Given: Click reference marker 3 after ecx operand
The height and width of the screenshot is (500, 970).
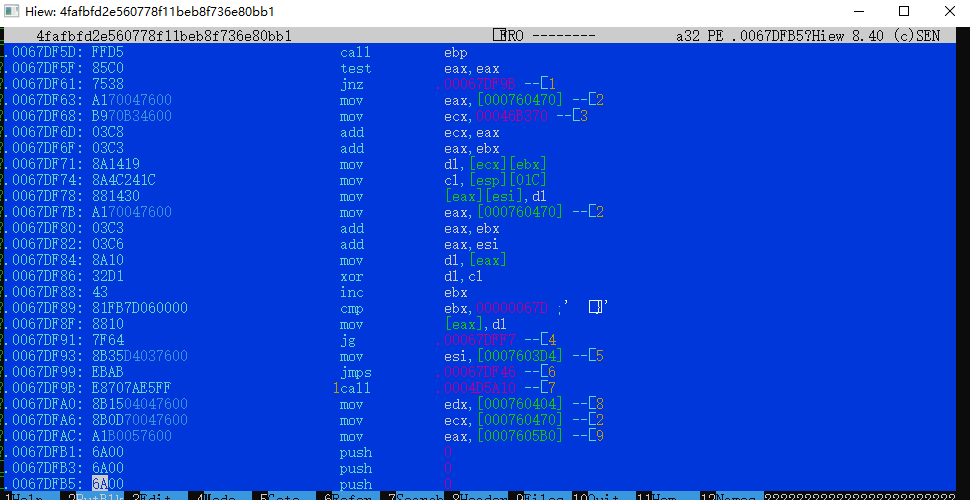Looking at the screenshot, I should [x=583, y=116].
